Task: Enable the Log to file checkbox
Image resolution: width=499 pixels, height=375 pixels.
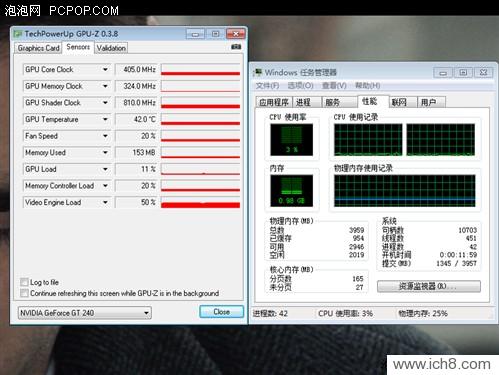Action: [24, 282]
